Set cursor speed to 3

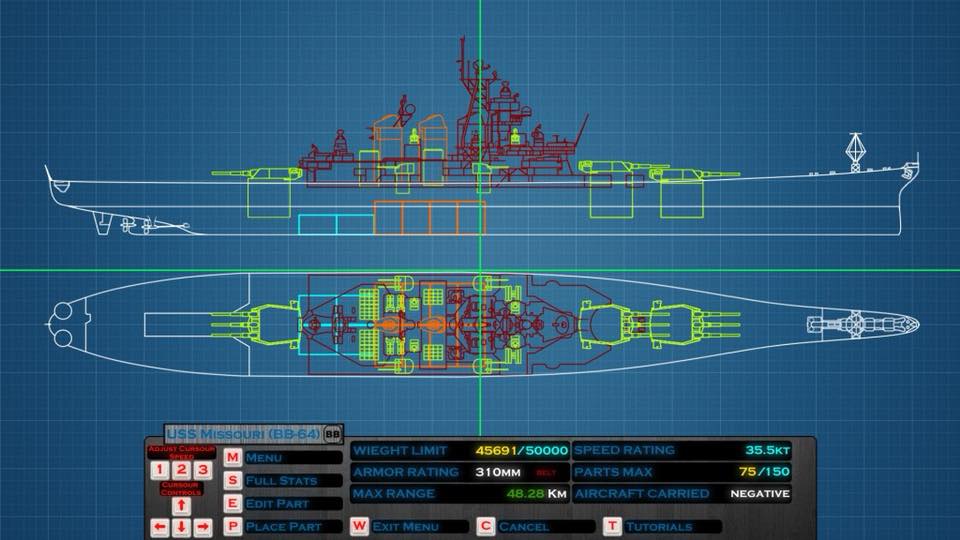(x=203, y=470)
